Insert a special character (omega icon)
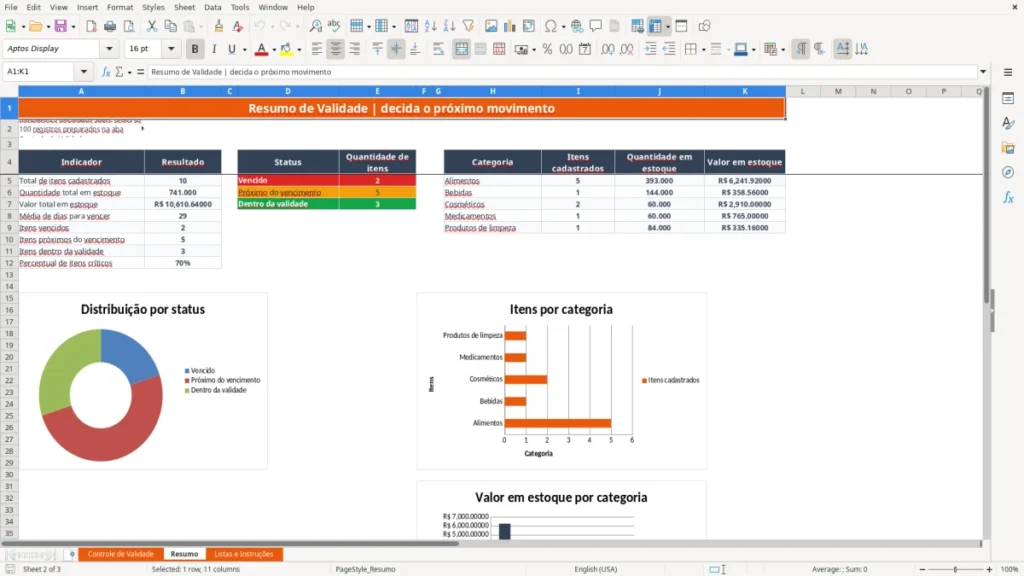1024x576 pixels. pos(551,26)
